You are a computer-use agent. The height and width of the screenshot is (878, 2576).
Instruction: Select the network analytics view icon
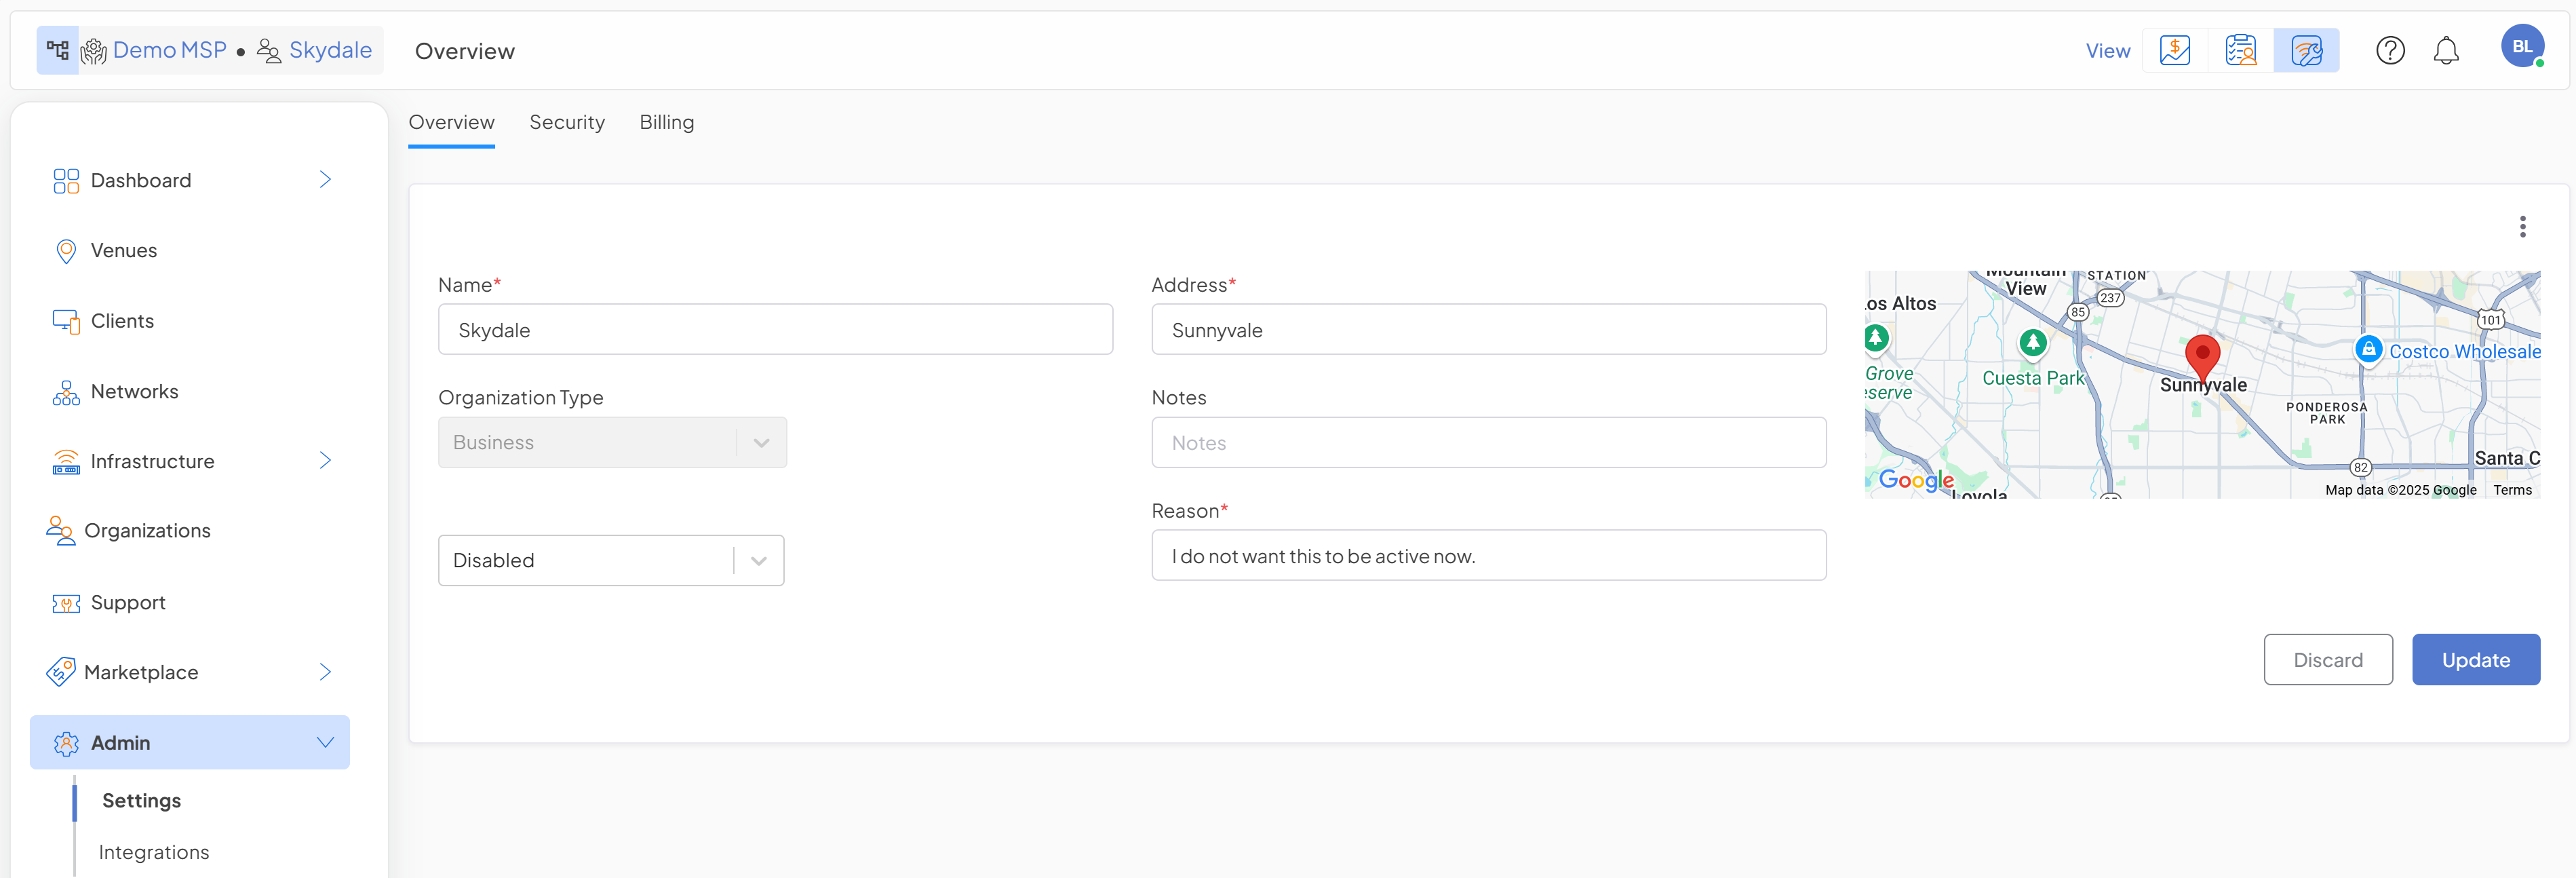coord(2306,50)
